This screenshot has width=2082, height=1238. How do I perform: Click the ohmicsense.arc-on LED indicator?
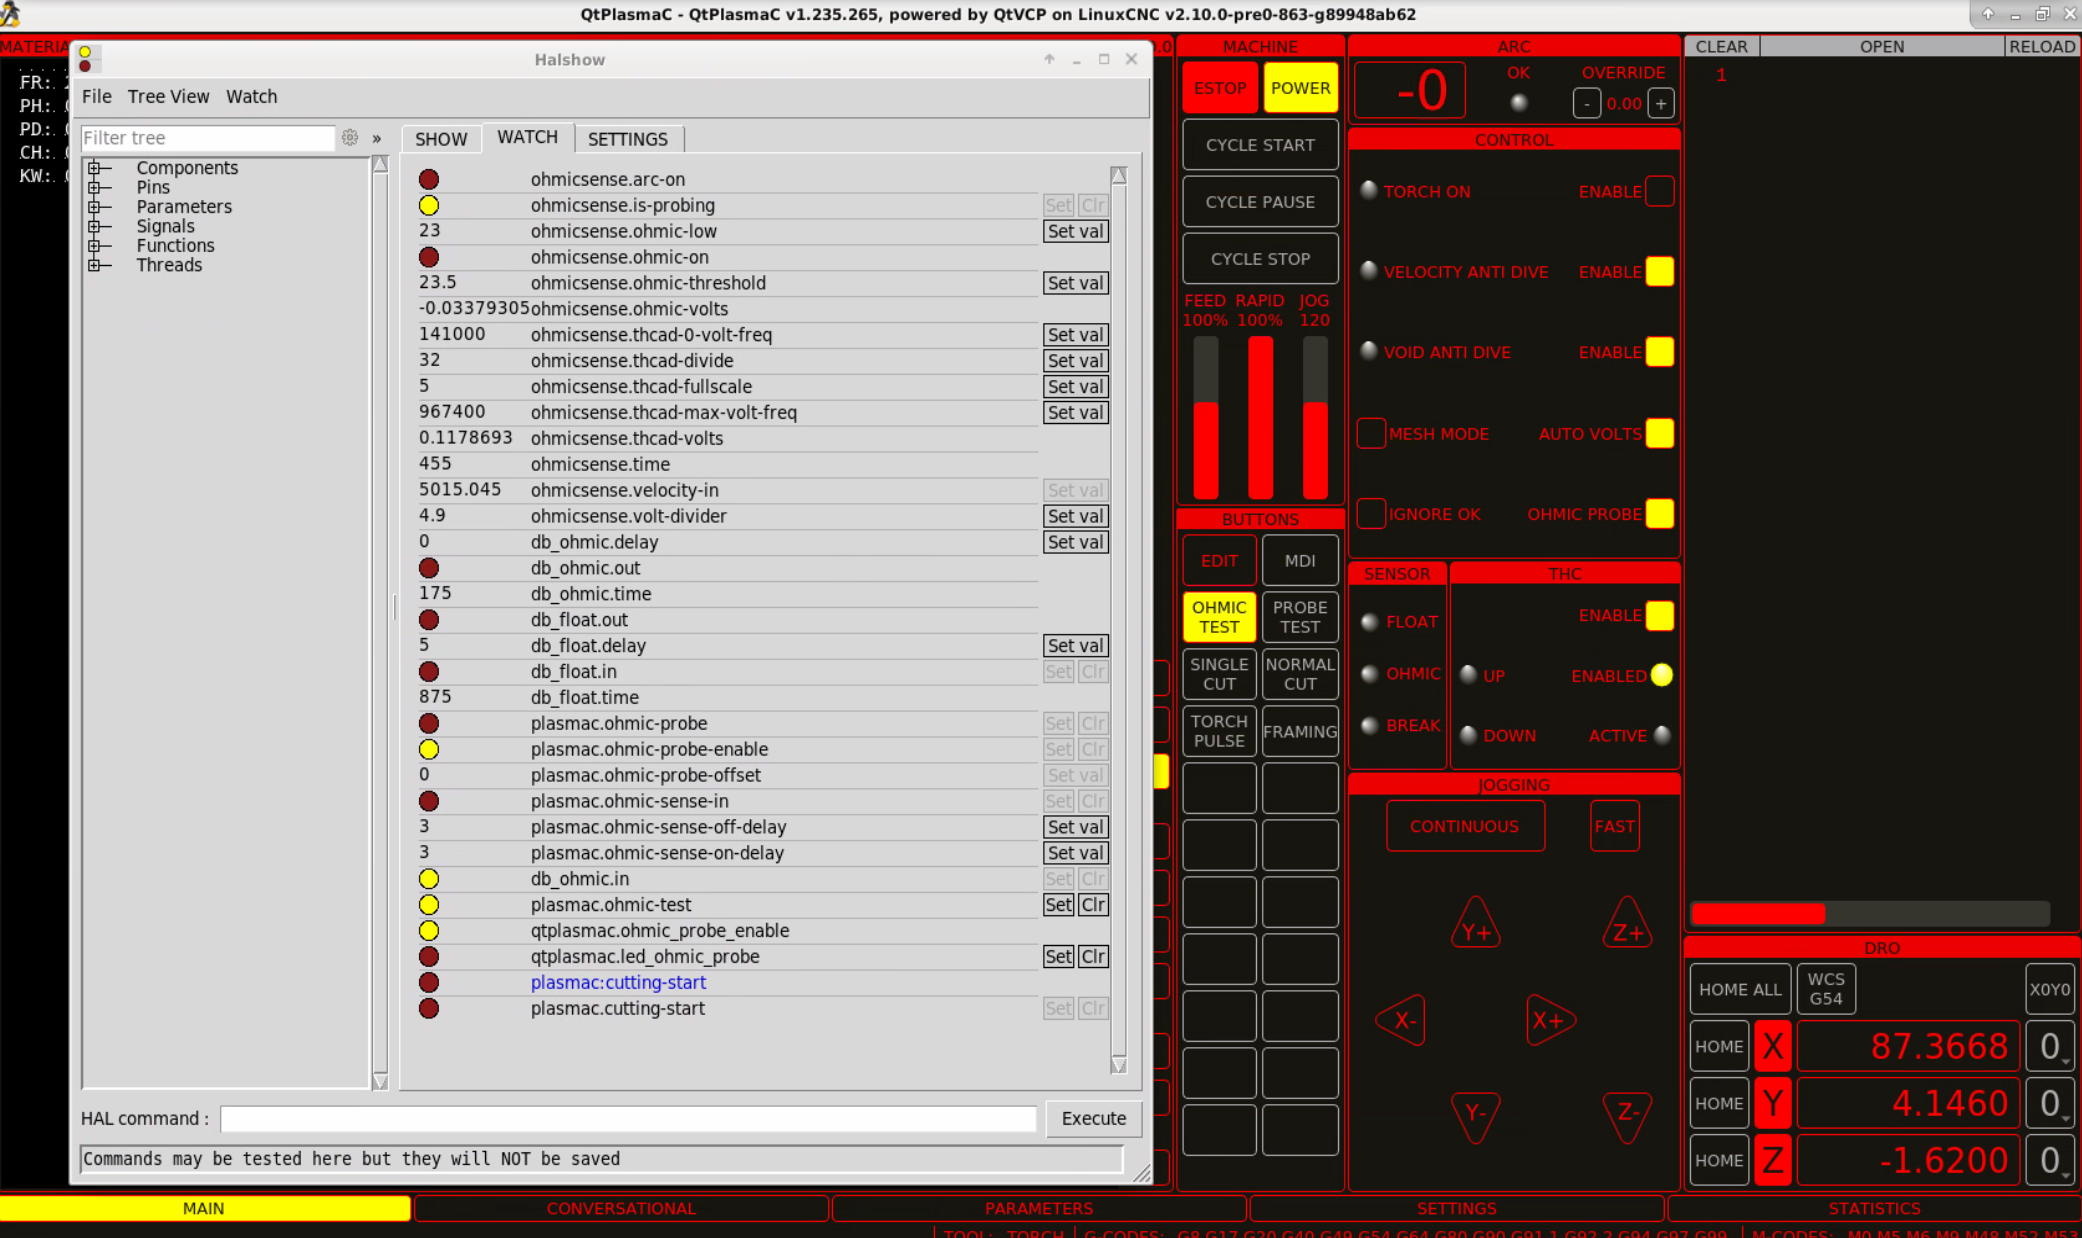click(x=429, y=180)
